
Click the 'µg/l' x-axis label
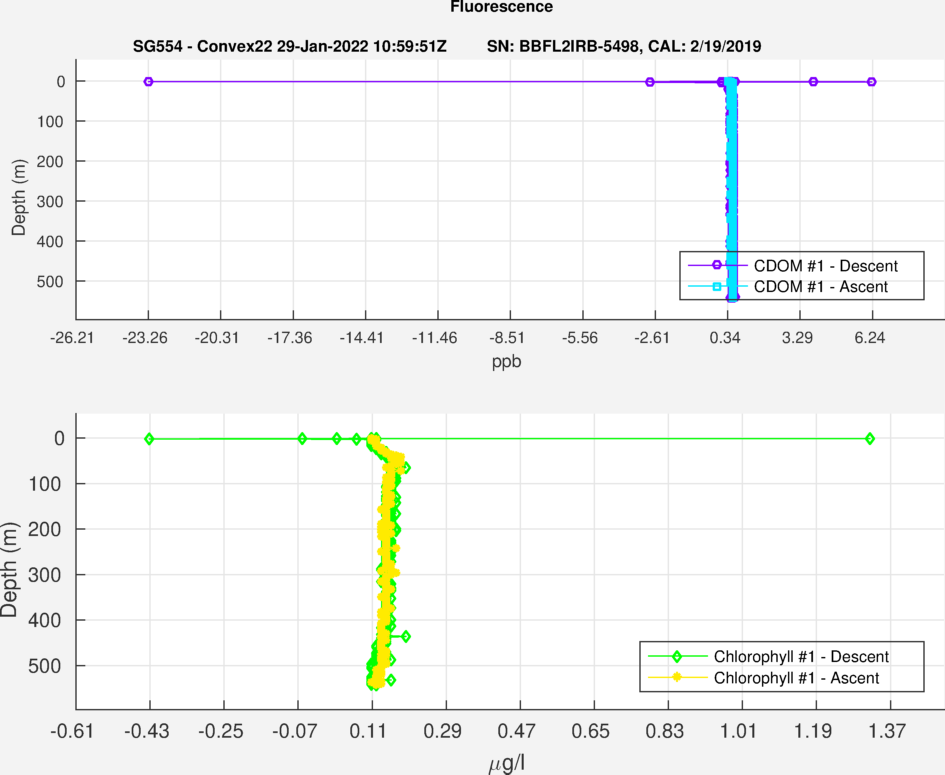point(506,764)
